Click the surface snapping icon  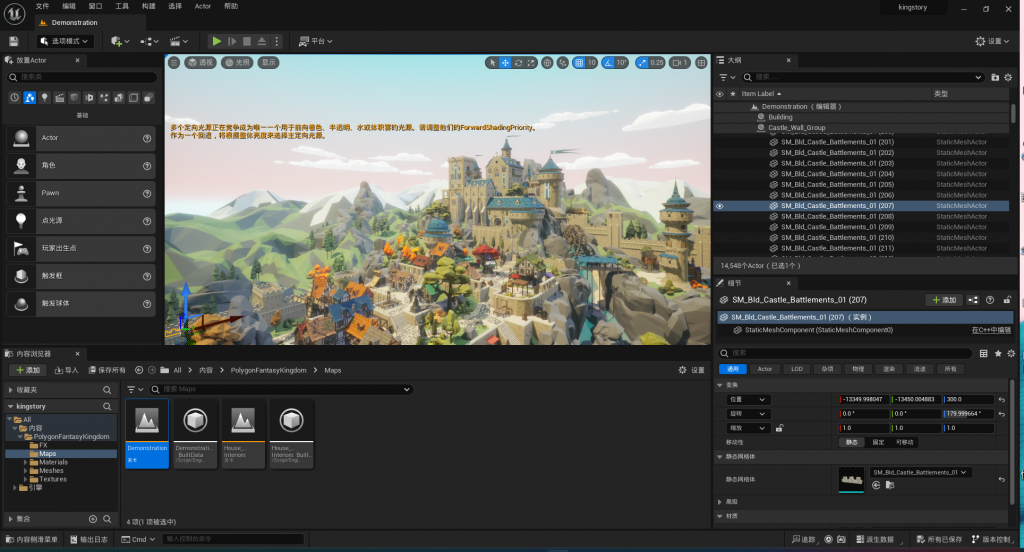[x=562, y=63]
